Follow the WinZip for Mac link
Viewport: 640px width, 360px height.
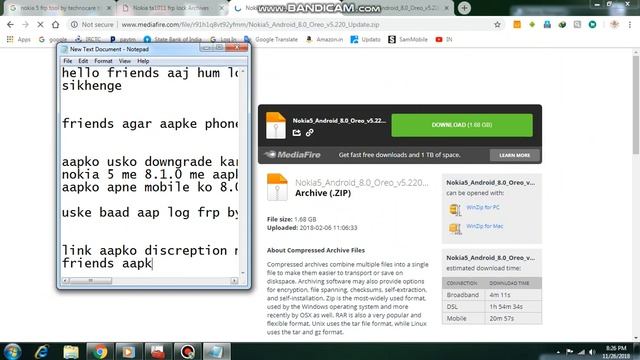484,226
